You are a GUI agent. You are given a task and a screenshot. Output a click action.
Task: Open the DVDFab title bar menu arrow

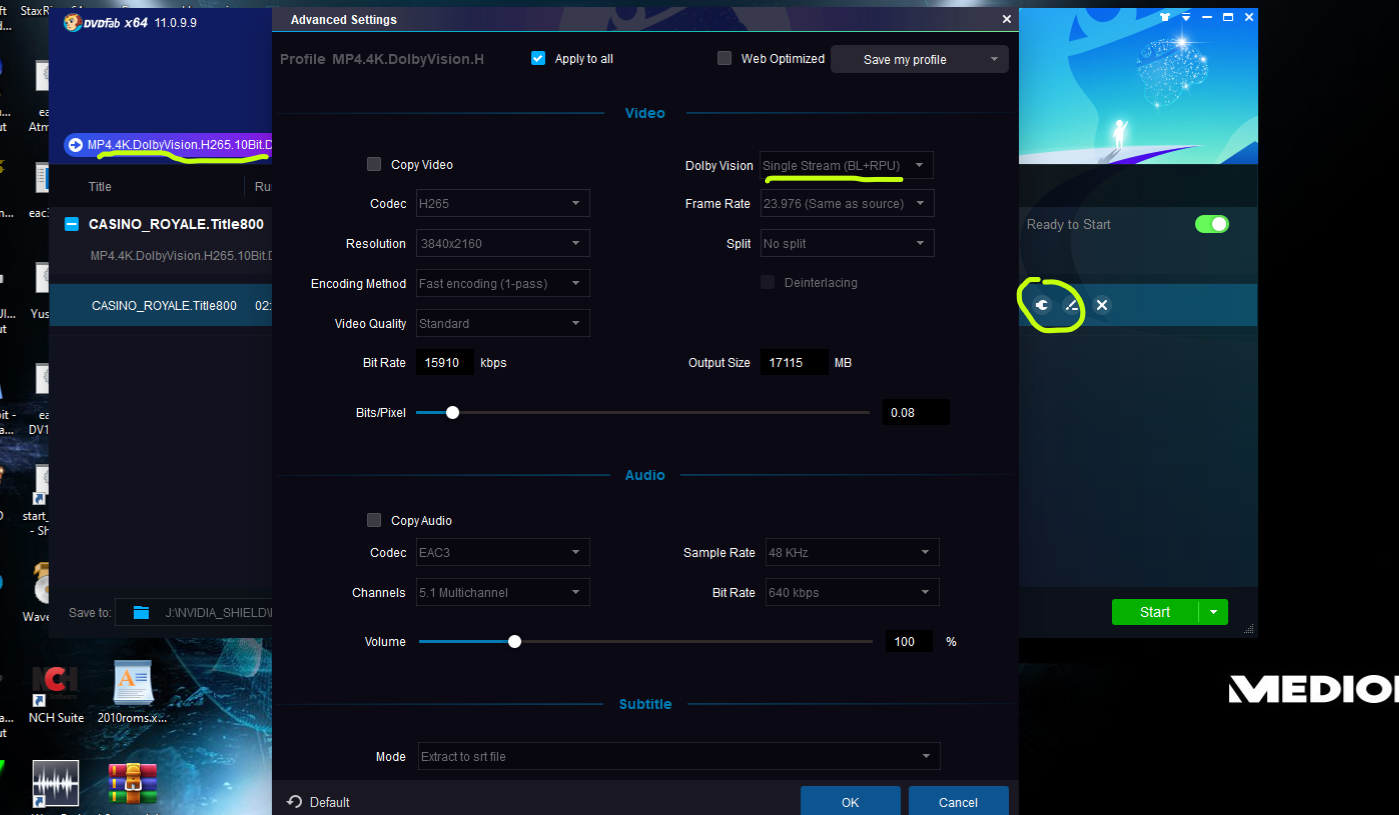point(1186,17)
